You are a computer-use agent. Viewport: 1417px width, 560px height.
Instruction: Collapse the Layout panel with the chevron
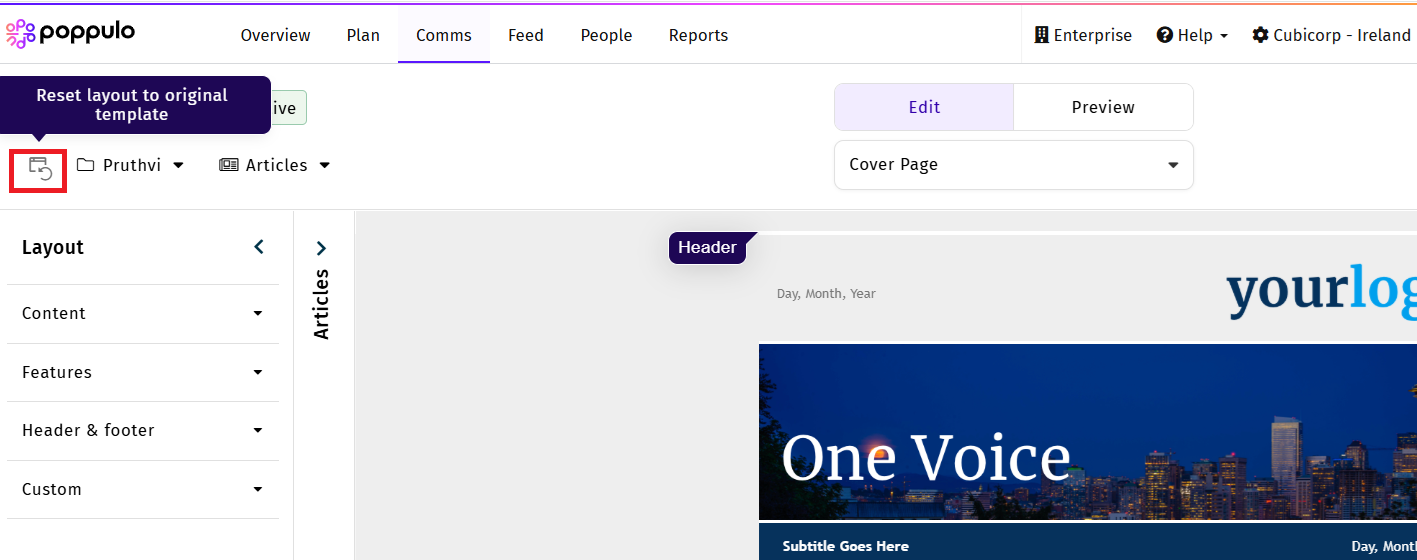tap(259, 247)
